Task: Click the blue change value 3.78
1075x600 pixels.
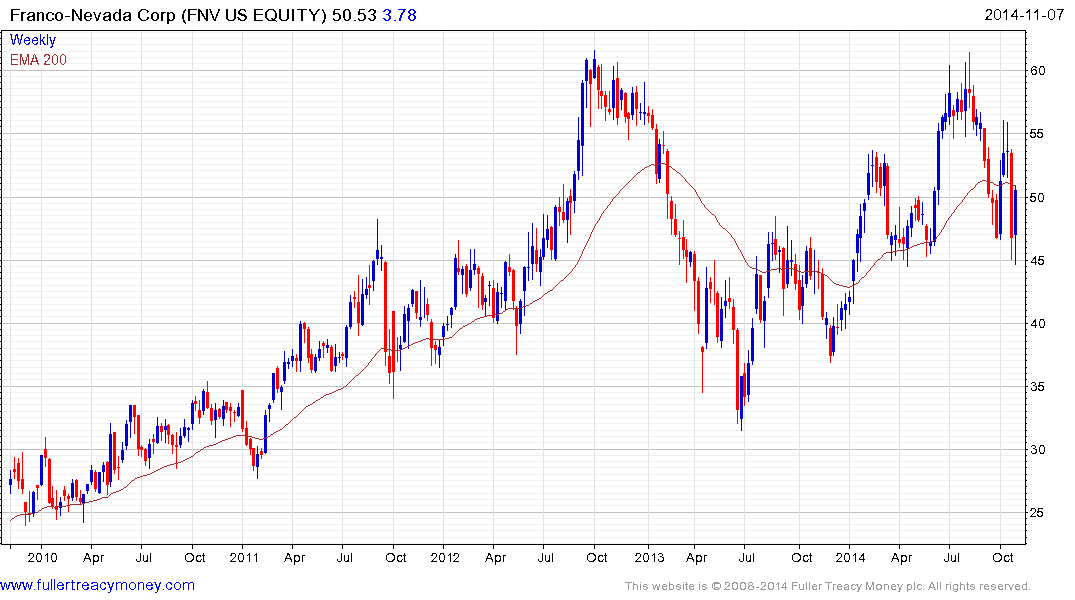Action: [x=399, y=15]
